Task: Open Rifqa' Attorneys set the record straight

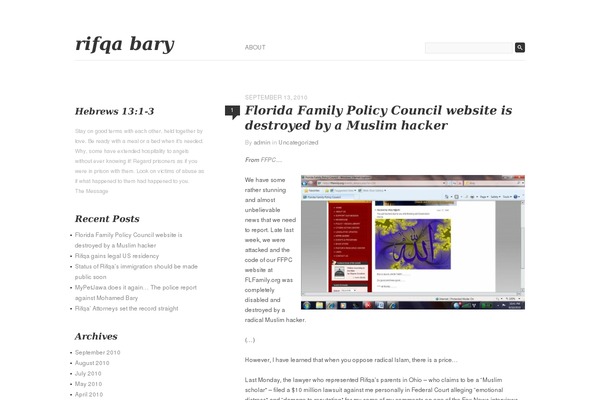Action: tap(127, 308)
